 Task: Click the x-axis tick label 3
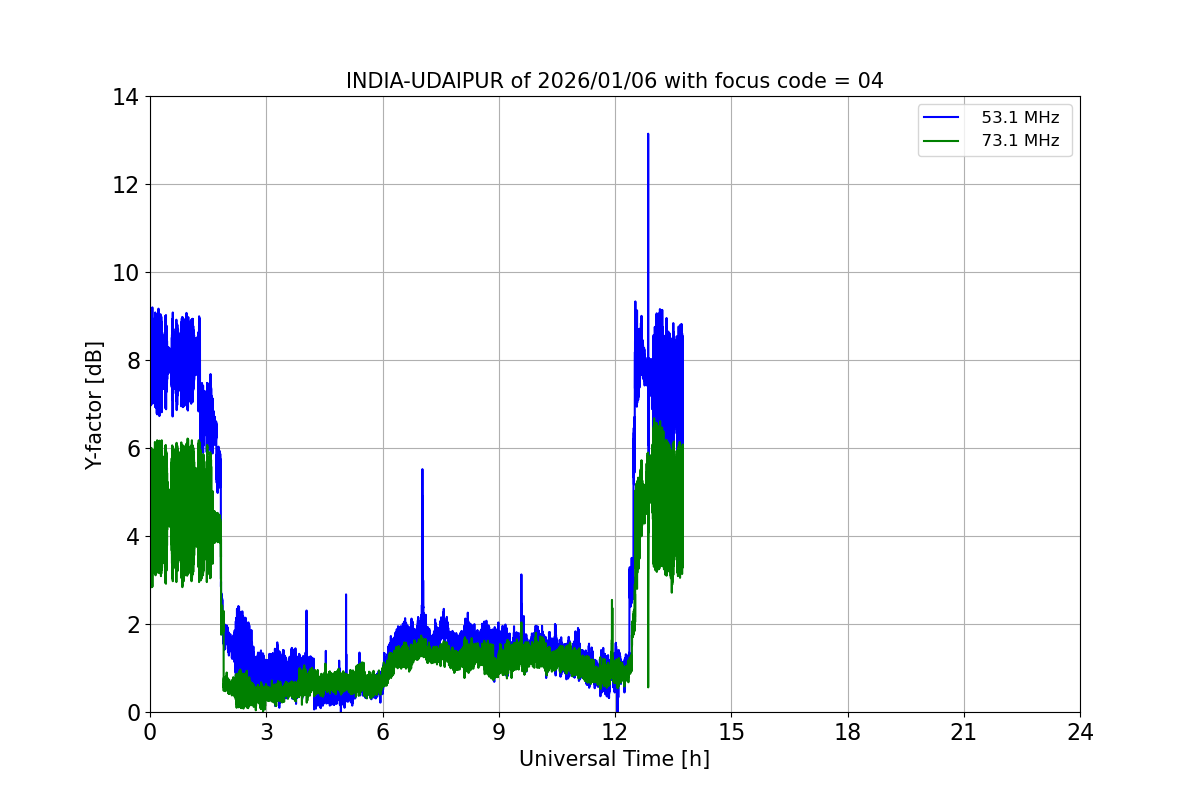pos(266,733)
